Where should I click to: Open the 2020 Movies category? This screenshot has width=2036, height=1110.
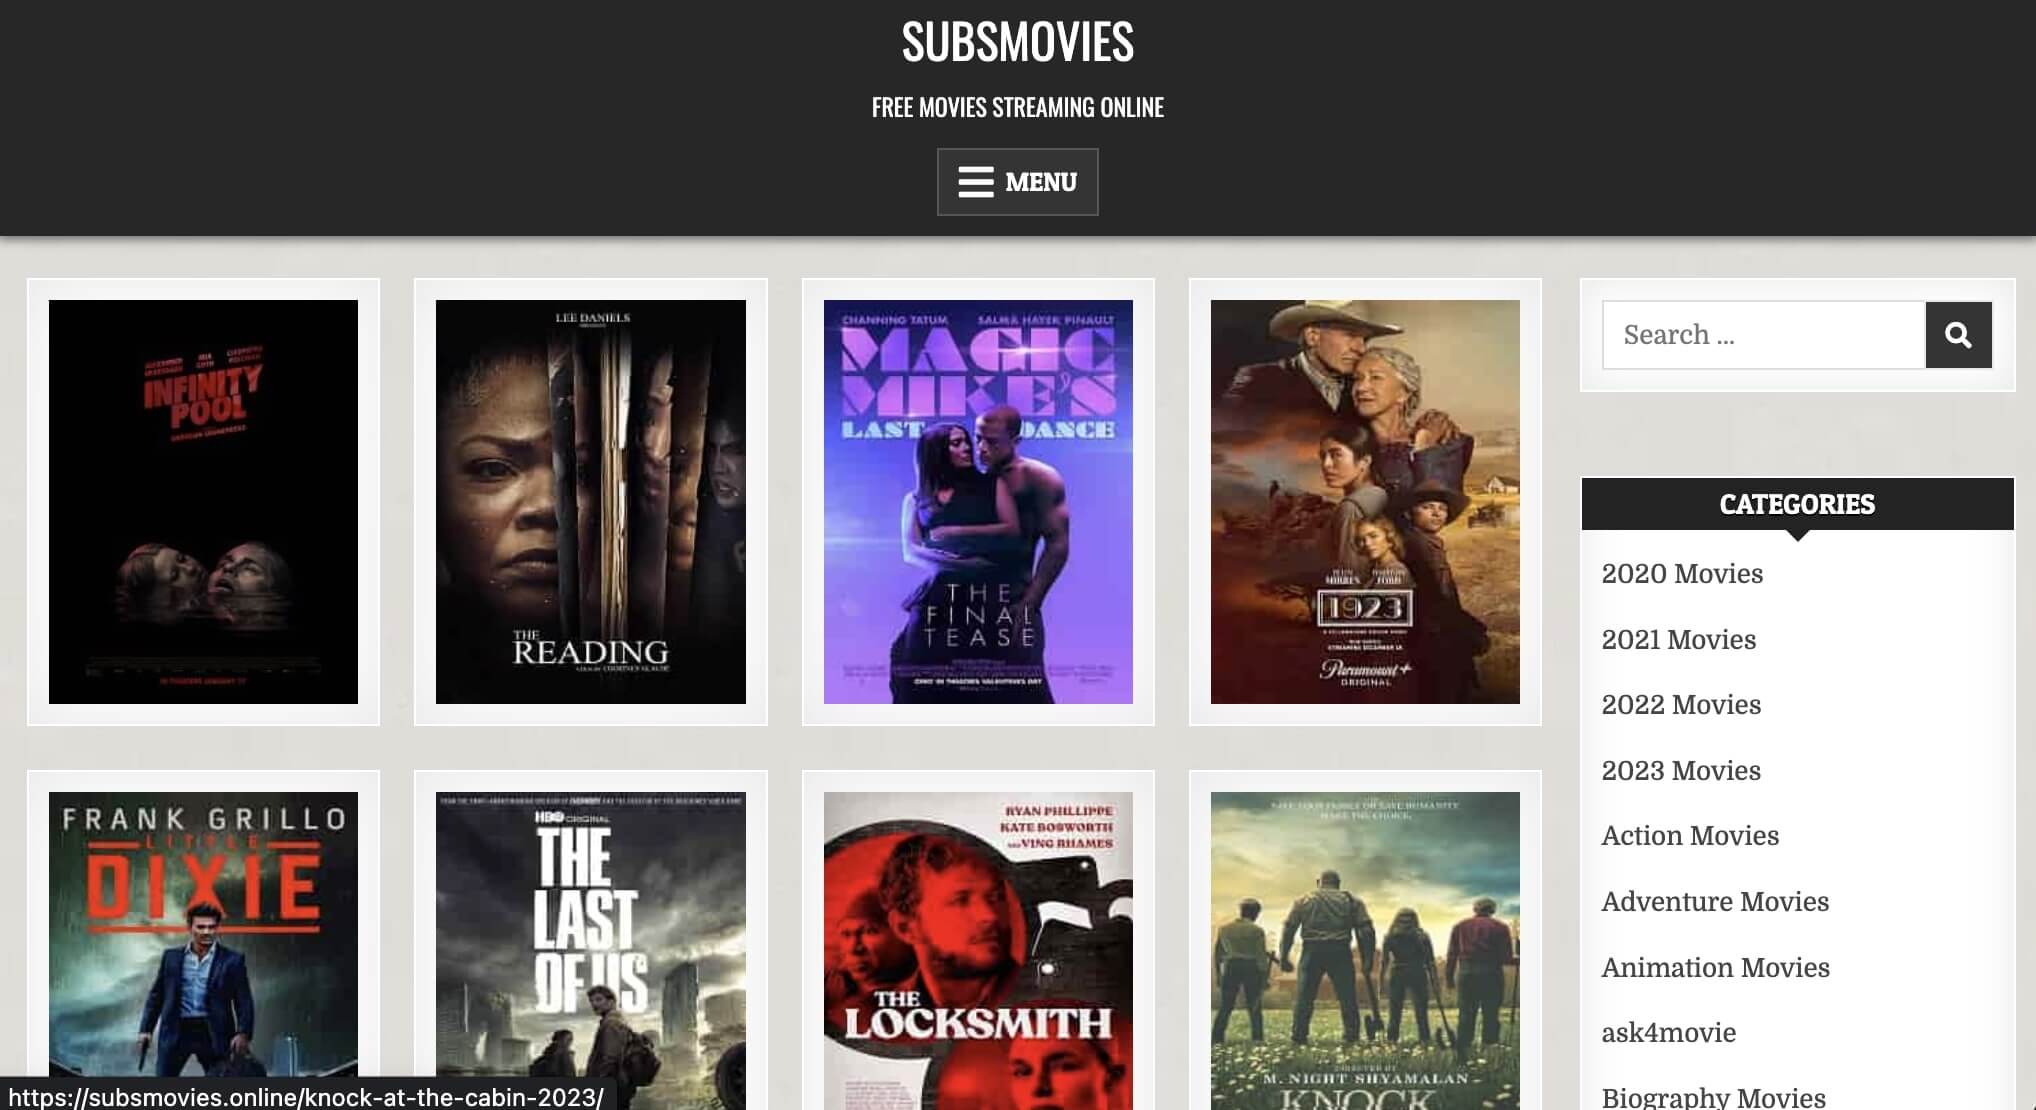pyautogui.click(x=1682, y=574)
